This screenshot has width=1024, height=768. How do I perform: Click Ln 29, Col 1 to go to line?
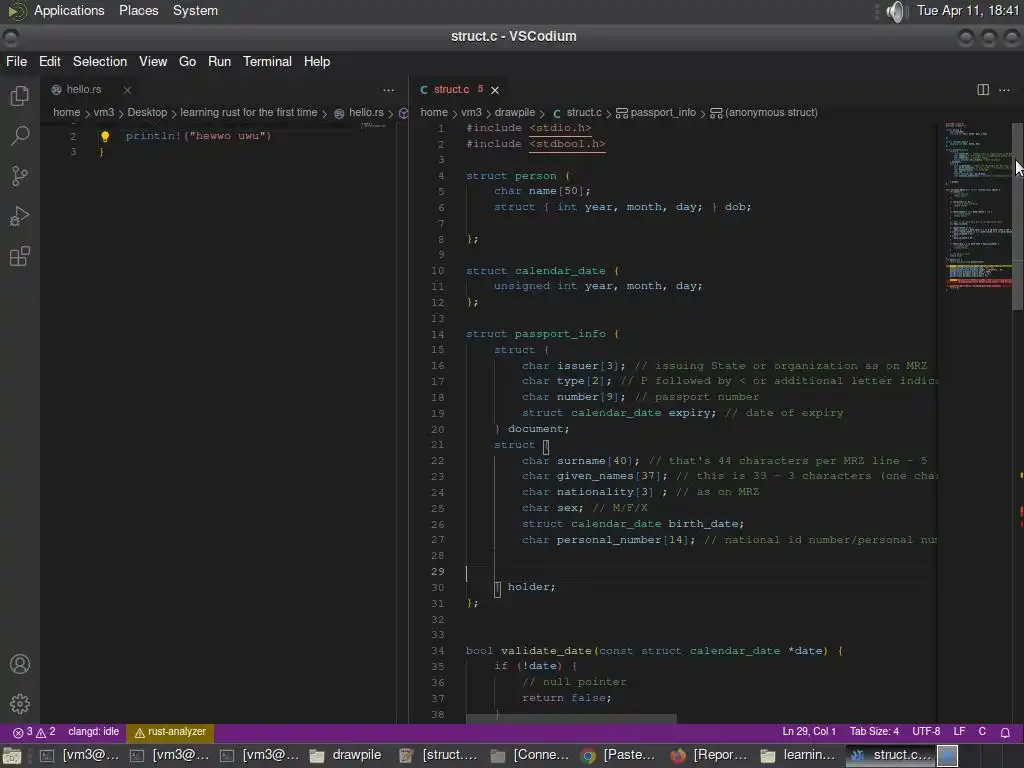tap(808, 732)
